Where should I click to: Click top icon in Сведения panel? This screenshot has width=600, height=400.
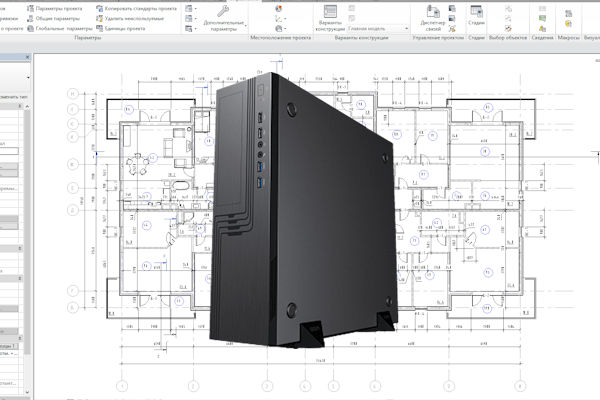tap(543, 8)
